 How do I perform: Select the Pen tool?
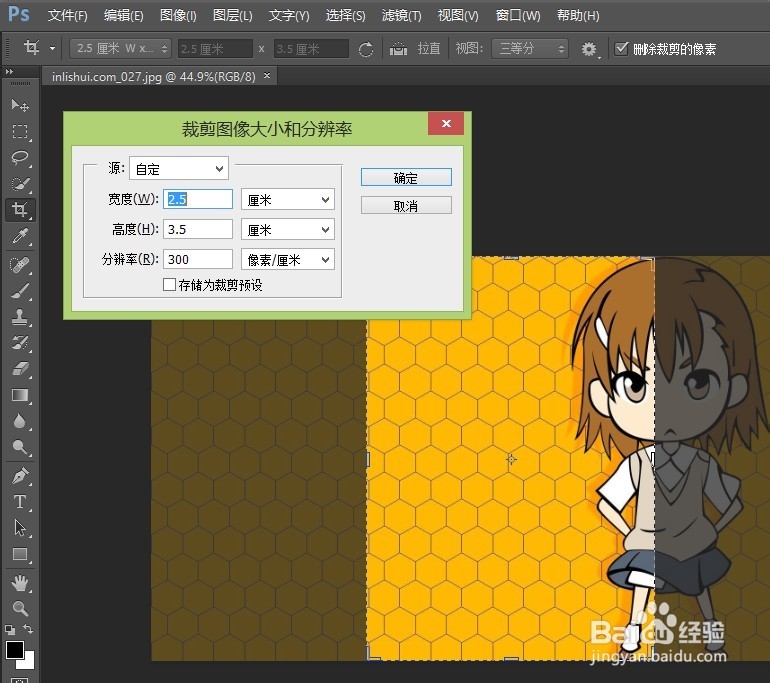tap(20, 476)
